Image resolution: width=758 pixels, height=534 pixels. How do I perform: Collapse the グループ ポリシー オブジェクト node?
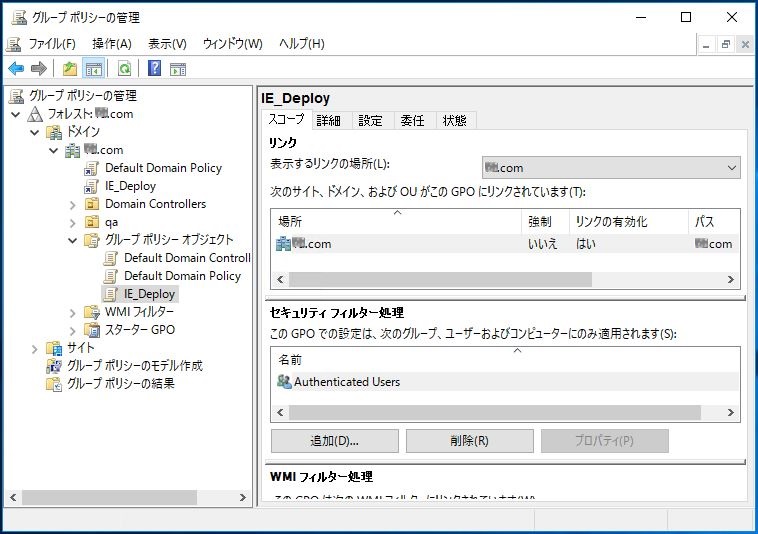click(x=73, y=240)
